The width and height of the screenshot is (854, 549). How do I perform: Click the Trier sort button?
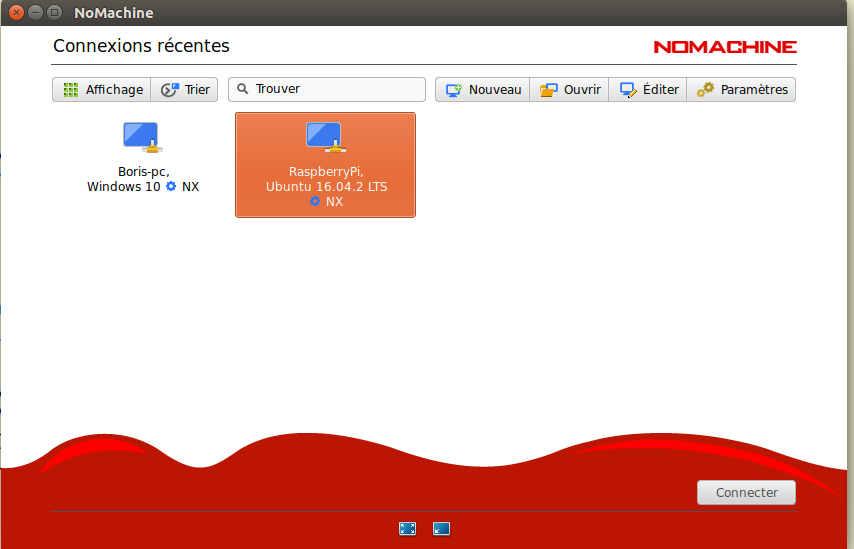click(x=185, y=89)
